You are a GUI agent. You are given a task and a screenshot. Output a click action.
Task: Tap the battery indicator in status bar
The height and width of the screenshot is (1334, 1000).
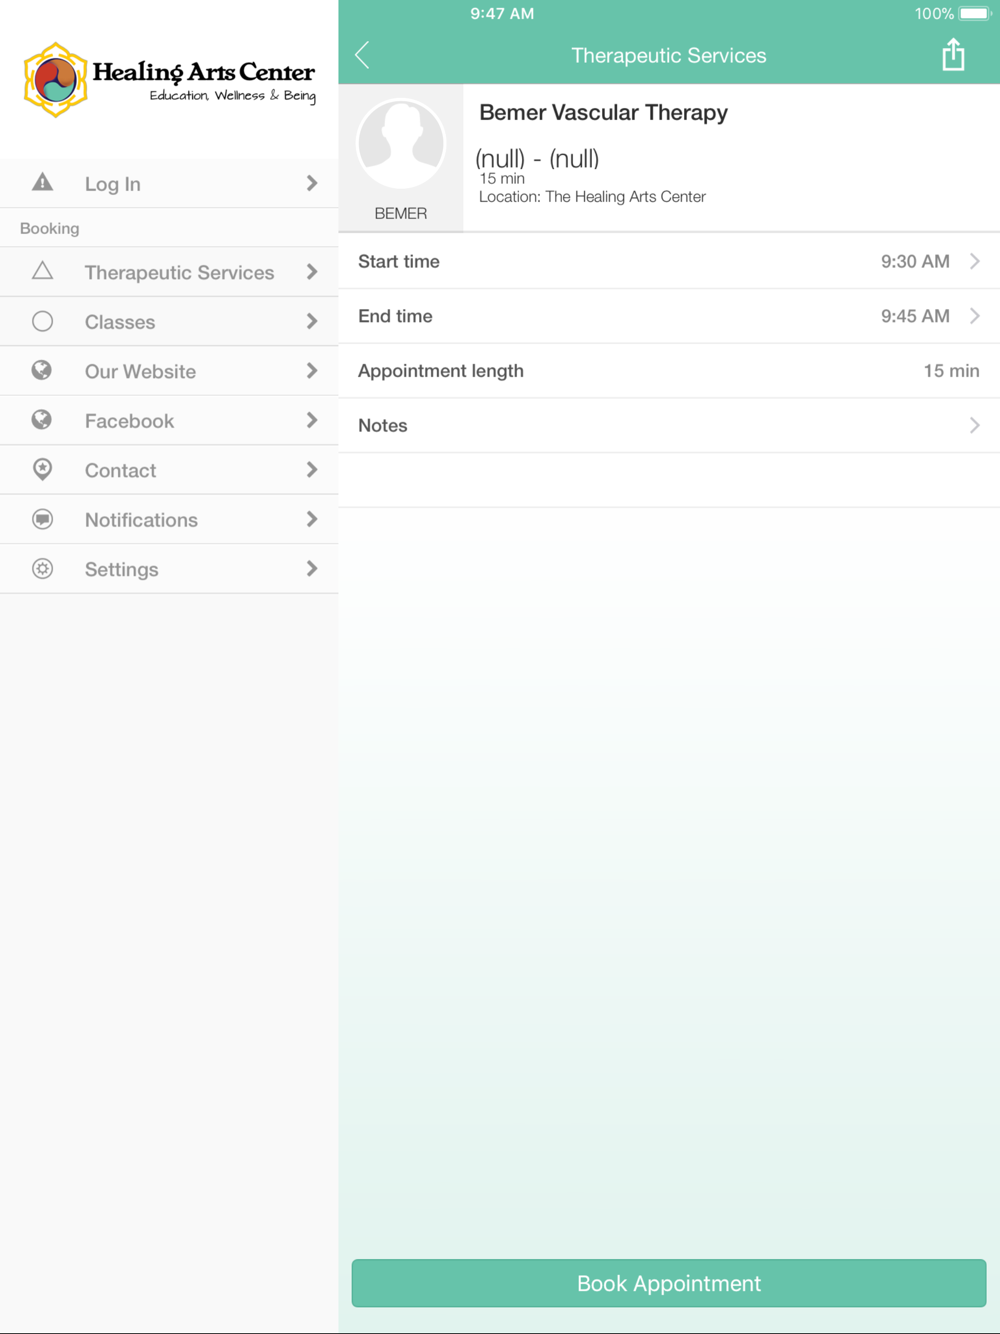pos(974,14)
